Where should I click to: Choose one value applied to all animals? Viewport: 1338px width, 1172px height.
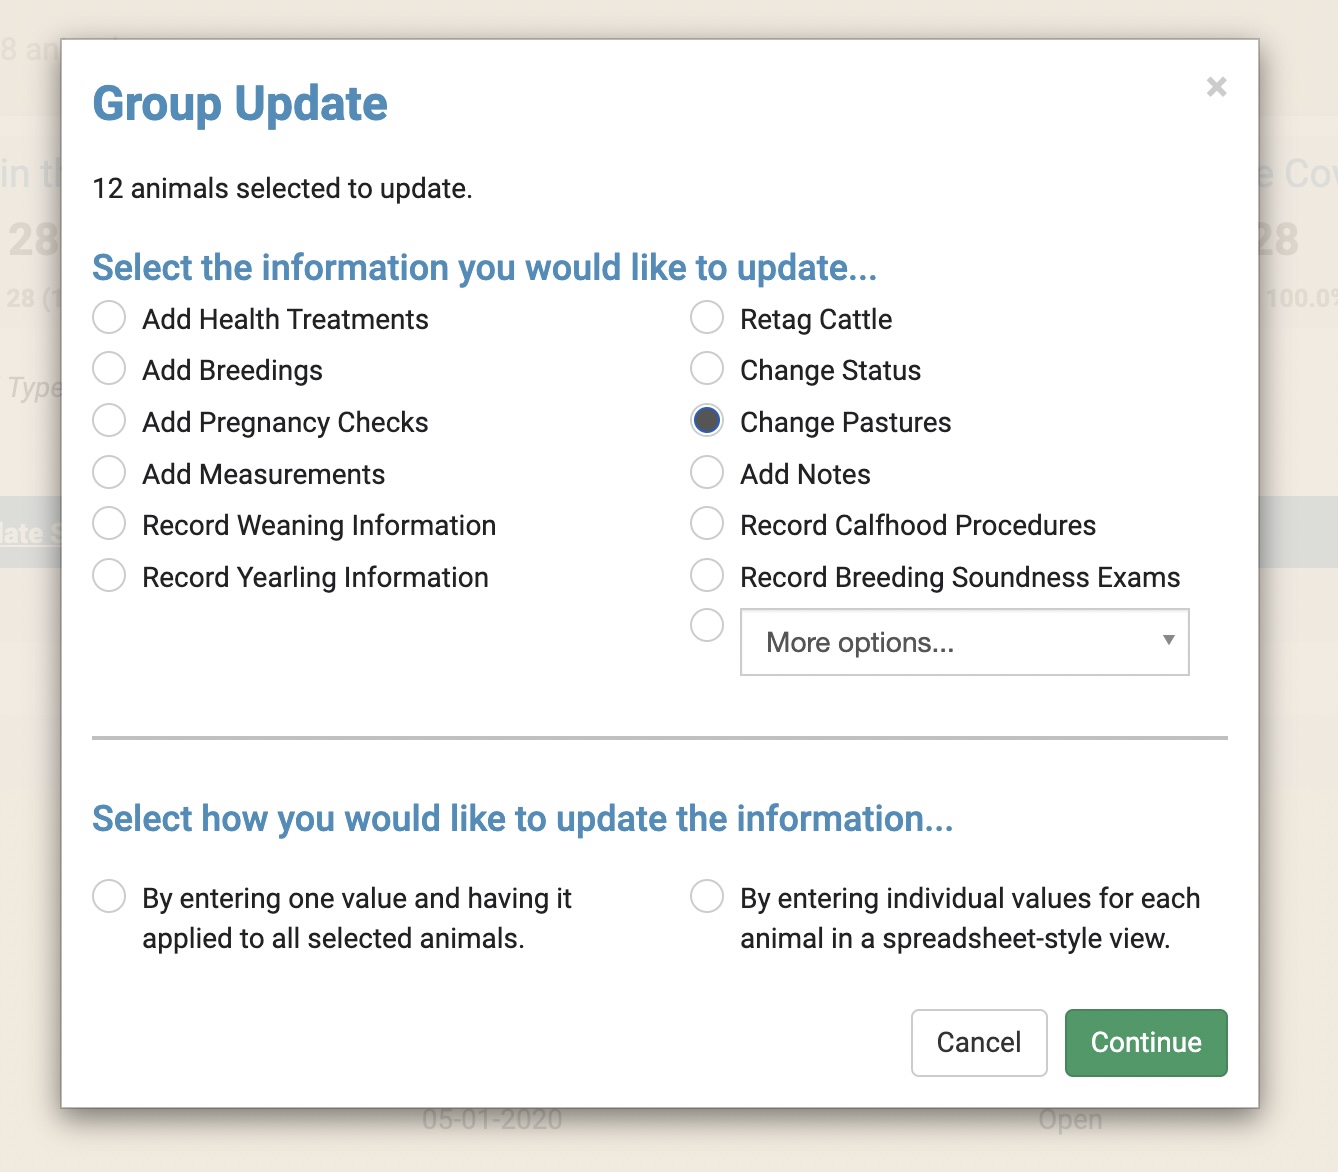click(x=109, y=897)
